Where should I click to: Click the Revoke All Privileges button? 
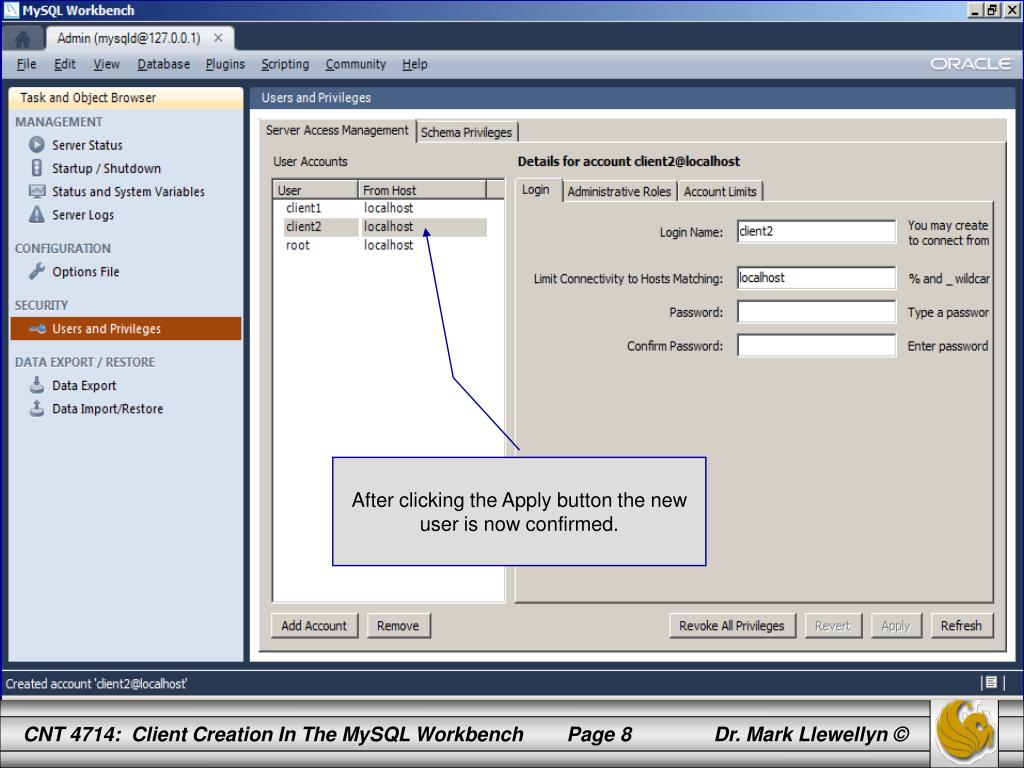point(731,626)
